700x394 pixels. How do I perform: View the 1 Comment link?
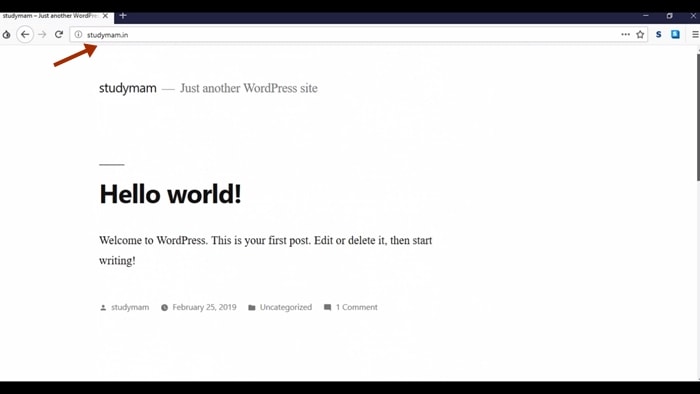[x=357, y=307]
